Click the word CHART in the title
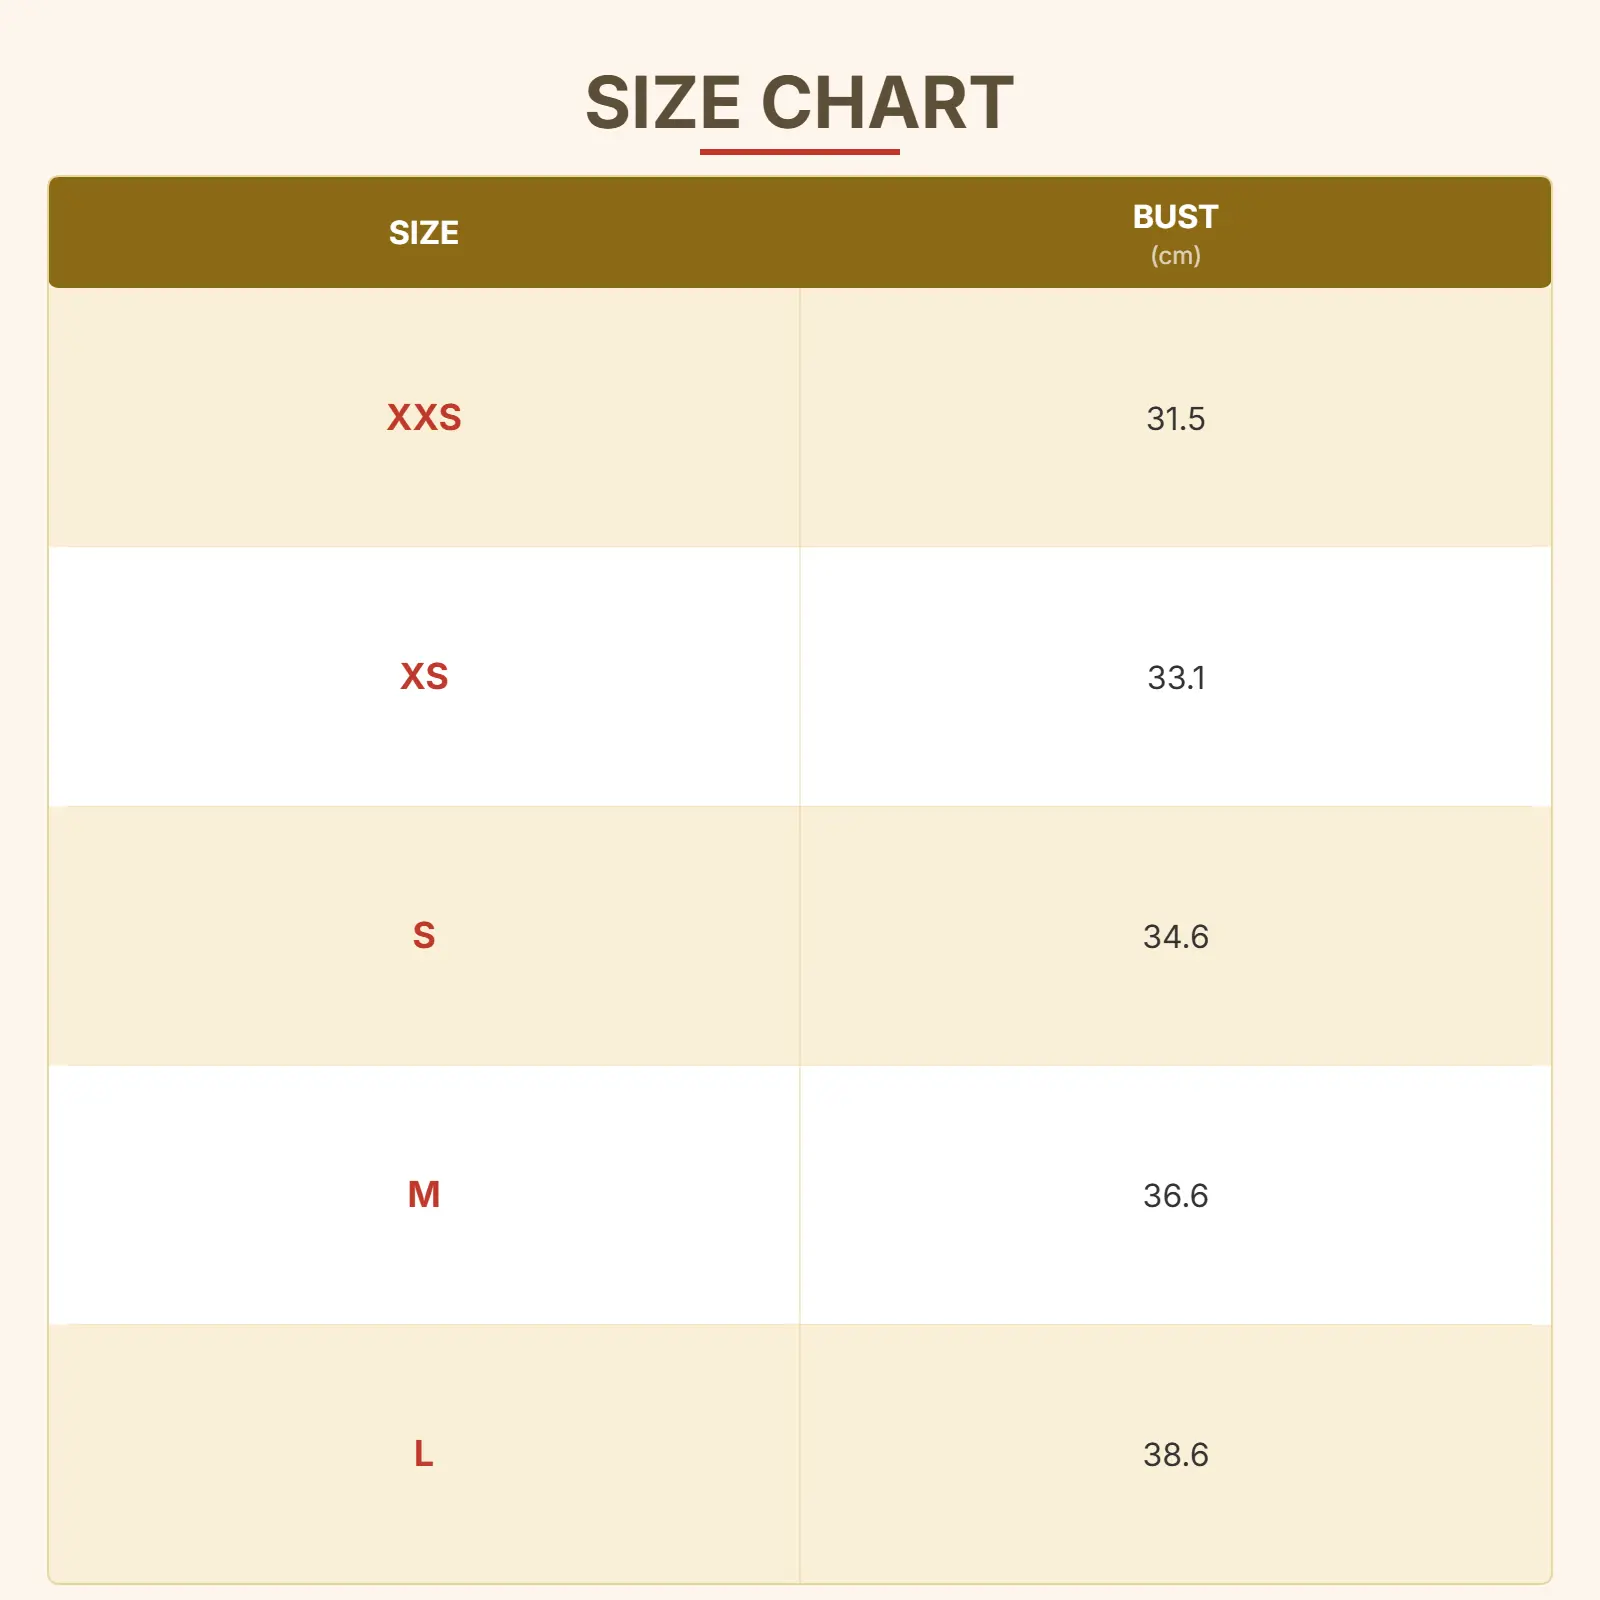1600x1600 pixels. click(x=887, y=103)
